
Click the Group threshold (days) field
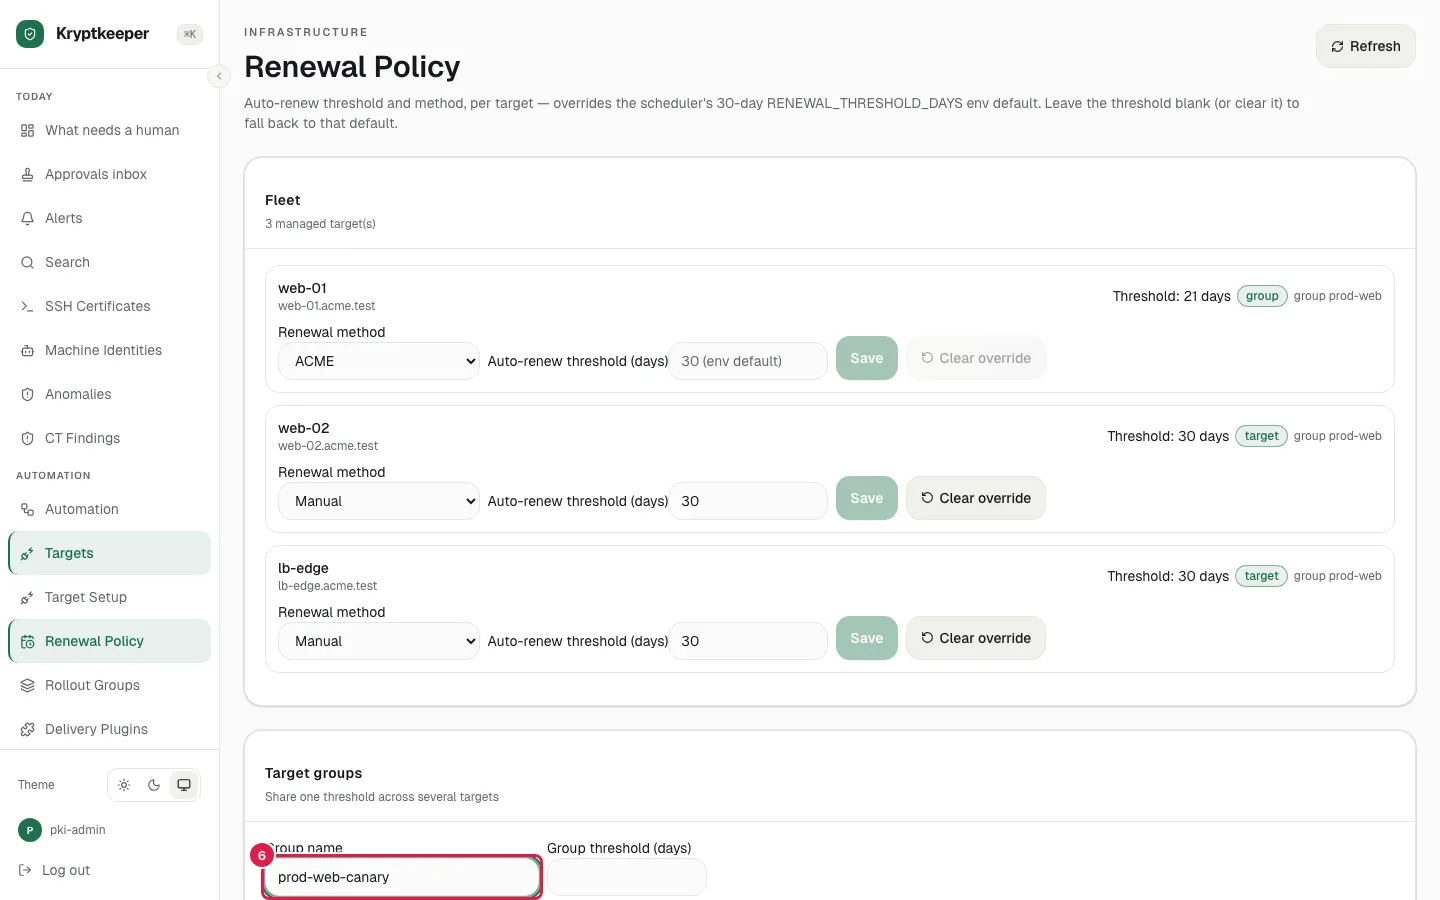click(627, 877)
